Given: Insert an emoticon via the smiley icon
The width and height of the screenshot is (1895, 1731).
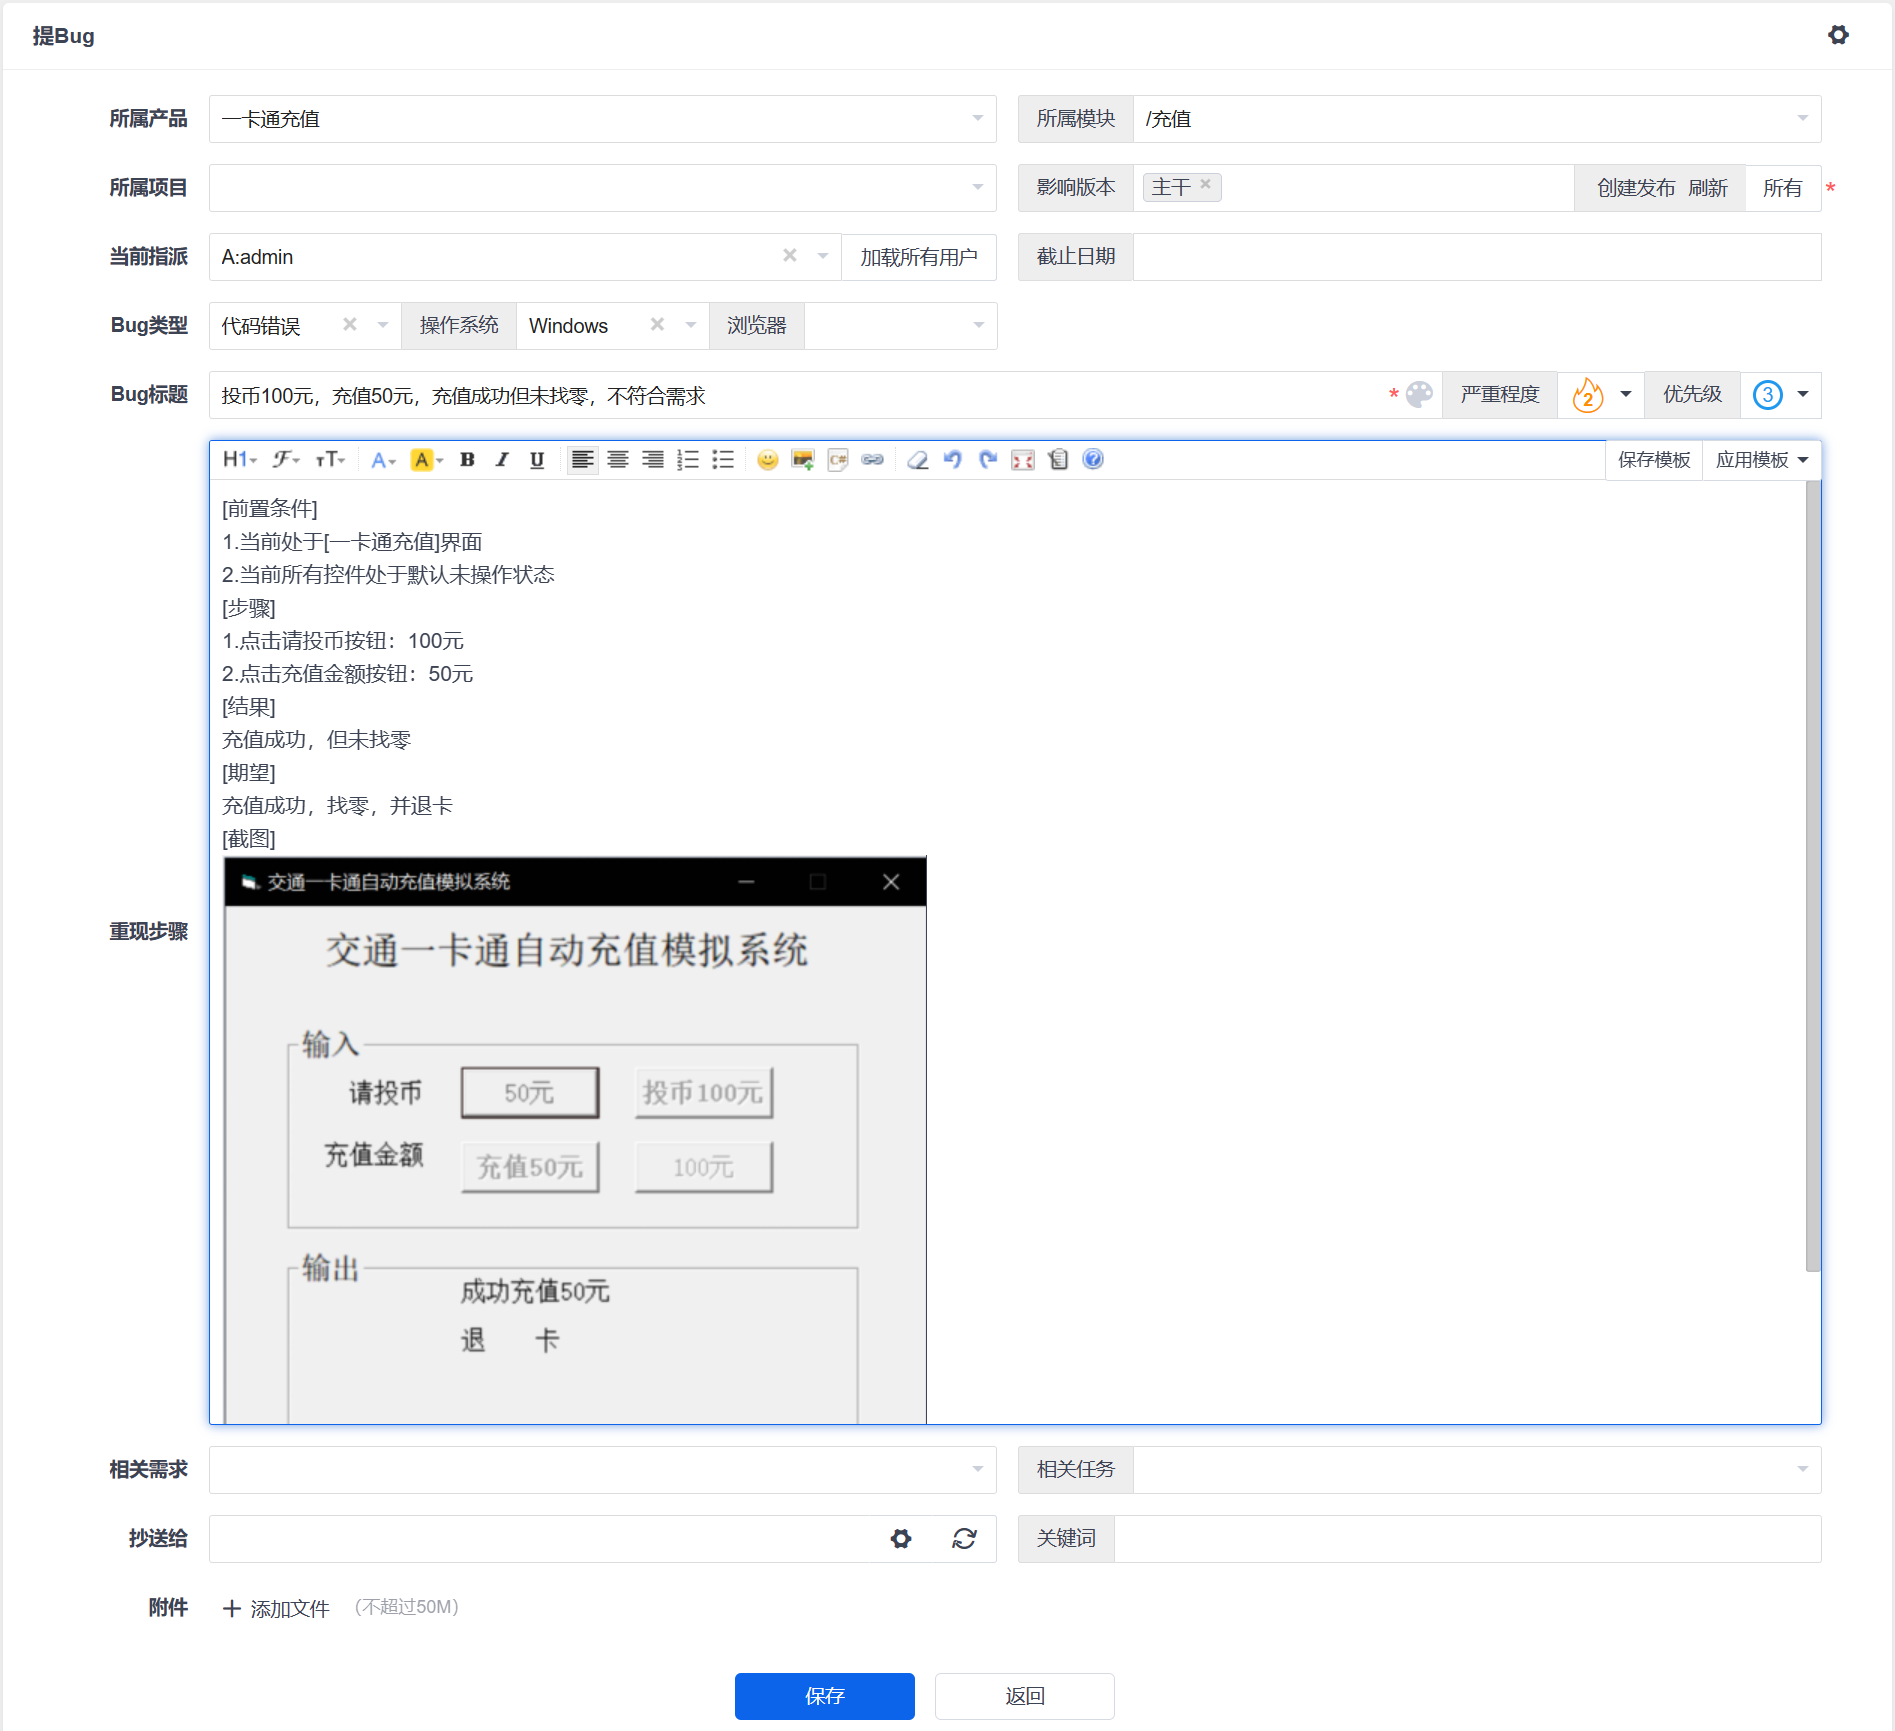Looking at the screenshot, I should coord(767,460).
